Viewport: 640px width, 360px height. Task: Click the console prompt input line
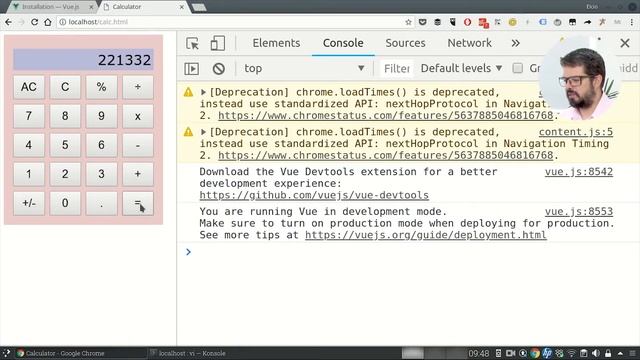[408, 252]
